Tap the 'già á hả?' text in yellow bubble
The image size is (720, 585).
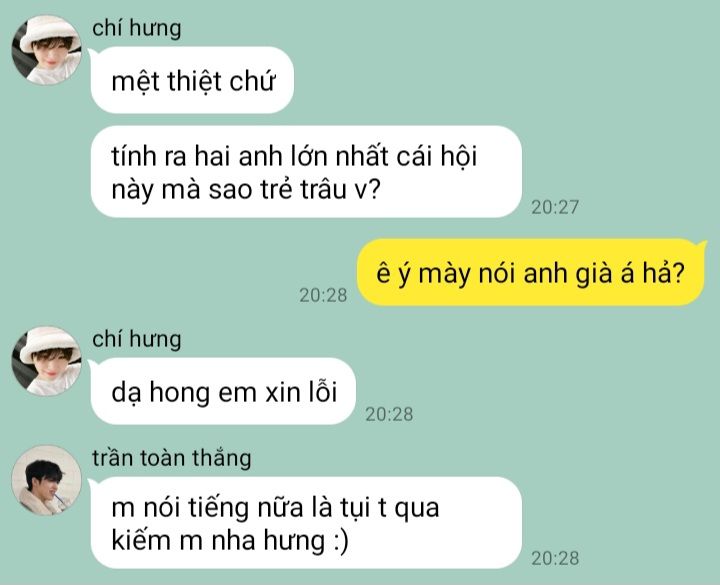click(629, 274)
